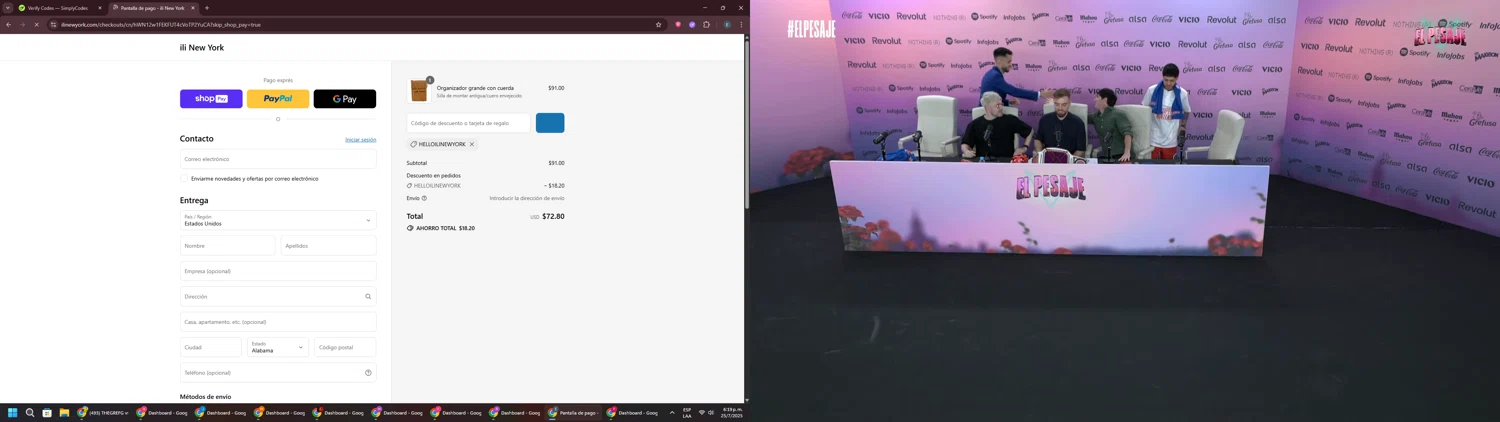Screen dimensions: 1500x422
Task: Remove the HELLOILINEWYORK discount tag
Action: (472, 144)
